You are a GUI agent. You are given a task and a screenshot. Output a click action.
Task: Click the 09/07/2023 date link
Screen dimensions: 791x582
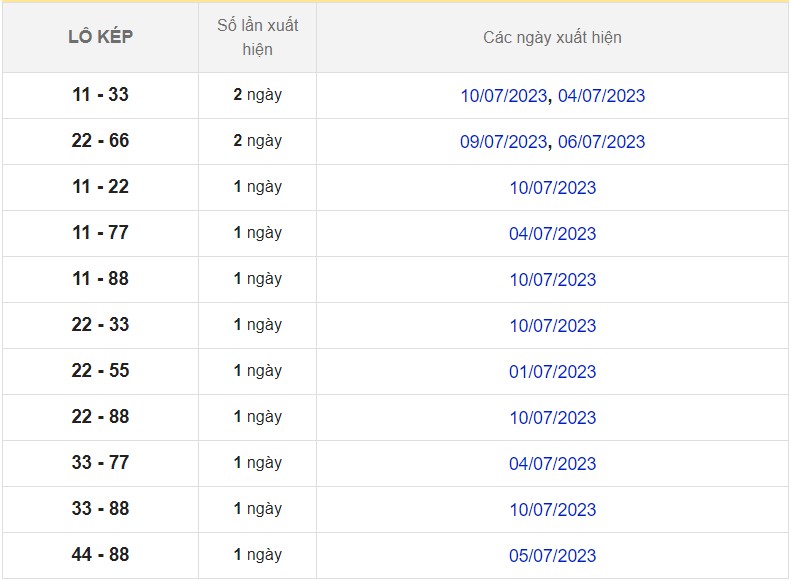(503, 142)
